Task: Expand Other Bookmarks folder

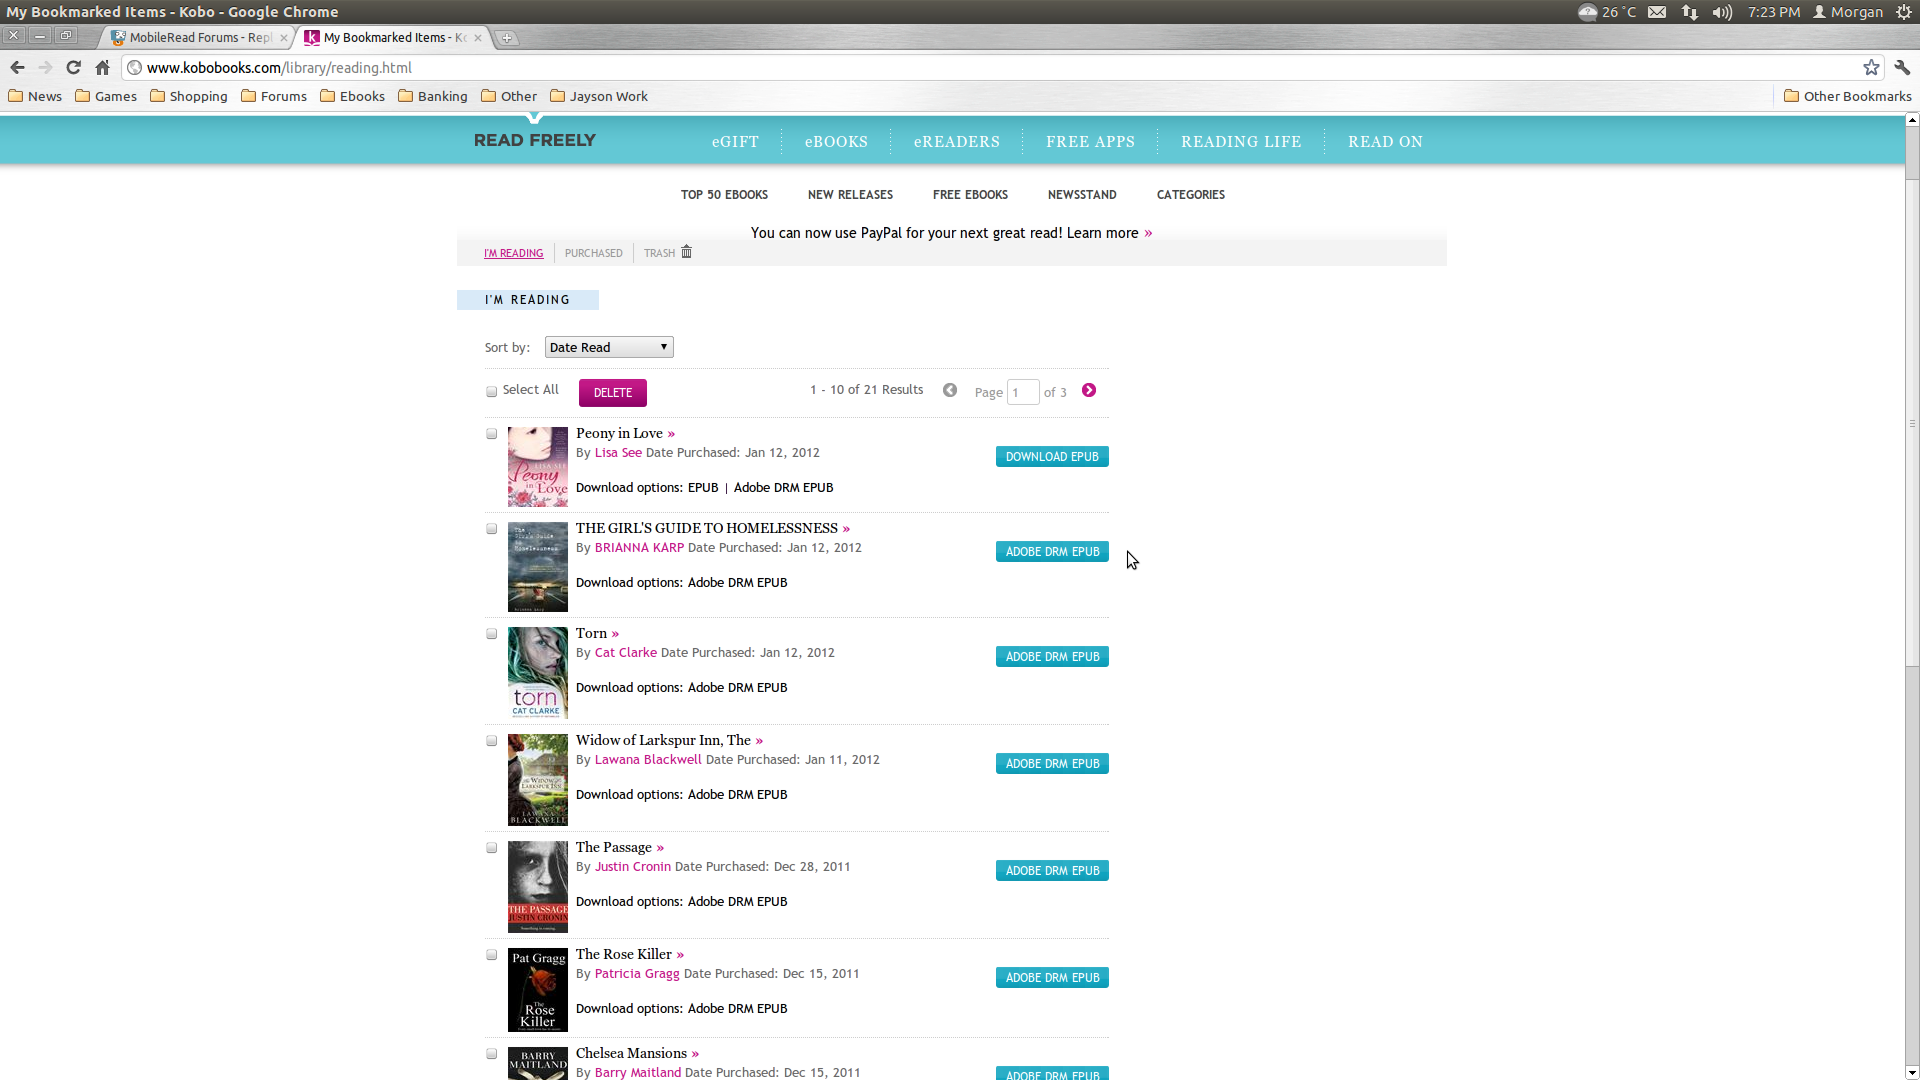Action: click(x=1847, y=97)
